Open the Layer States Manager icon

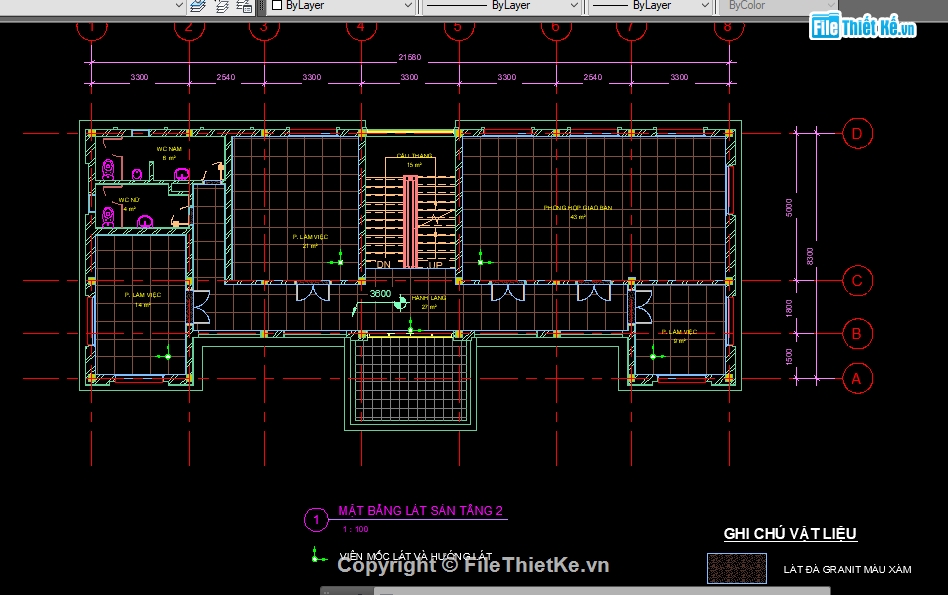point(244,6)
